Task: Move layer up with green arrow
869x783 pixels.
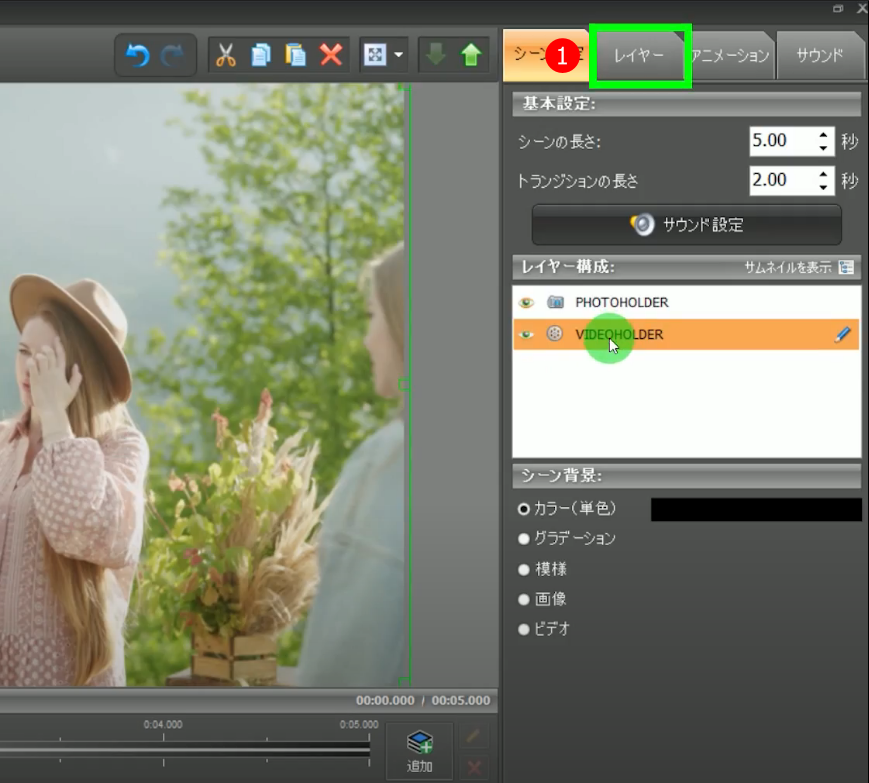Action: point(471,55)
